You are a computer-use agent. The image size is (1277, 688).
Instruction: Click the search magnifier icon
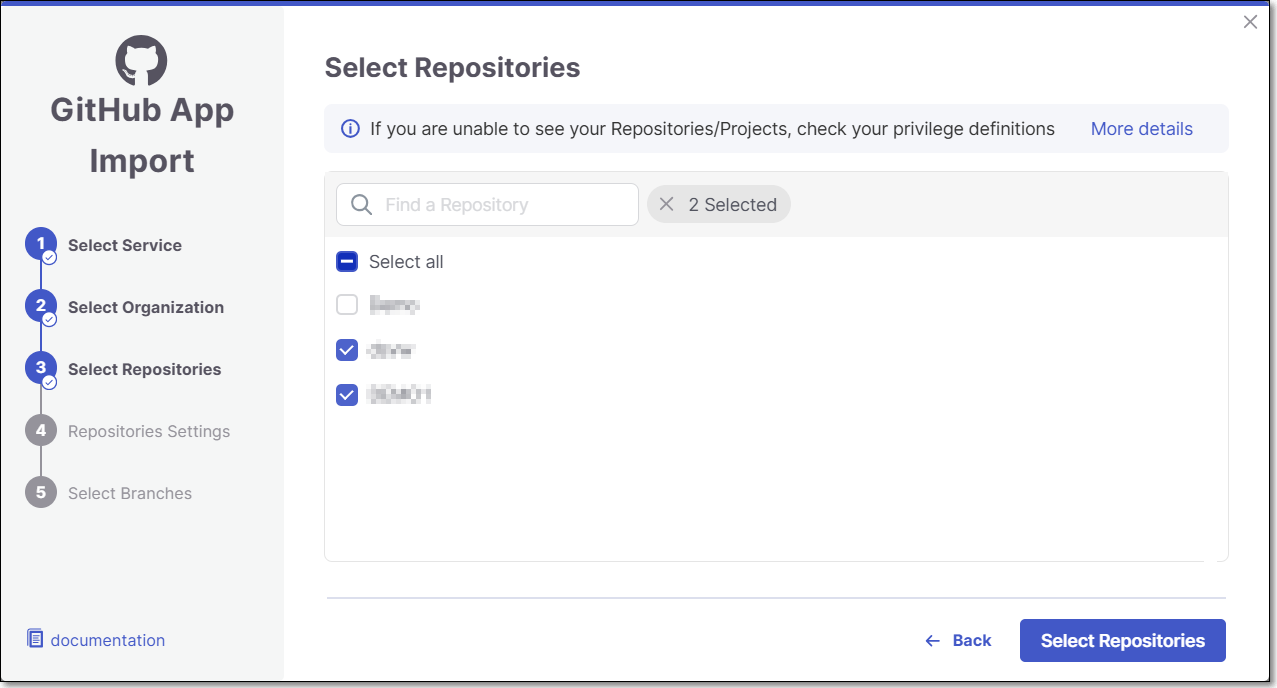(x=361, y=205)
